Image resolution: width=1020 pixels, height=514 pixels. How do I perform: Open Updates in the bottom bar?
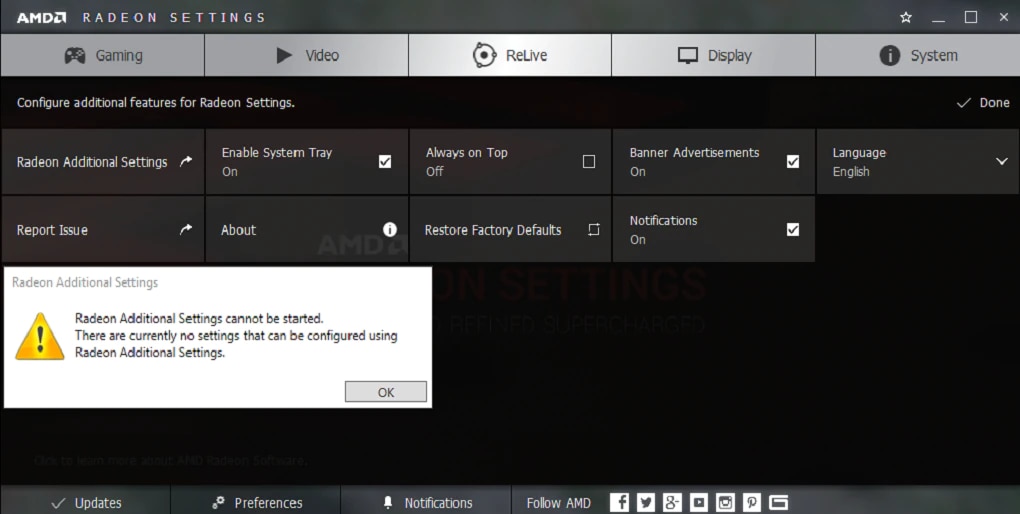click(x=86, y=502)
